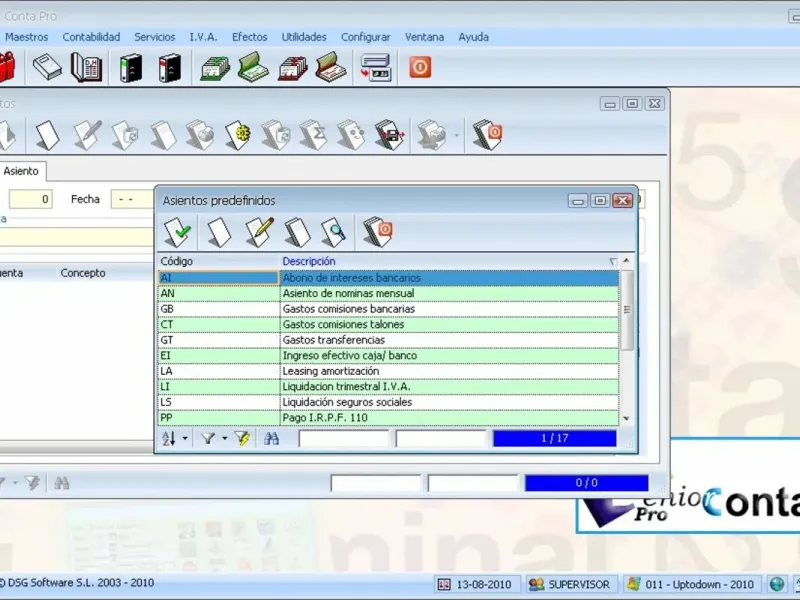Screen dimensions: 800x600
Task: Click the list scroll down arrow
Action: [627, 418]
